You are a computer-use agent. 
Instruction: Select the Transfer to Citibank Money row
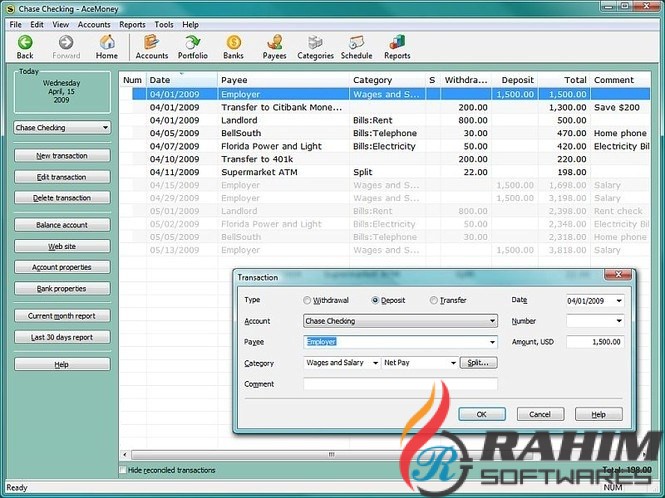click(385, 107)
